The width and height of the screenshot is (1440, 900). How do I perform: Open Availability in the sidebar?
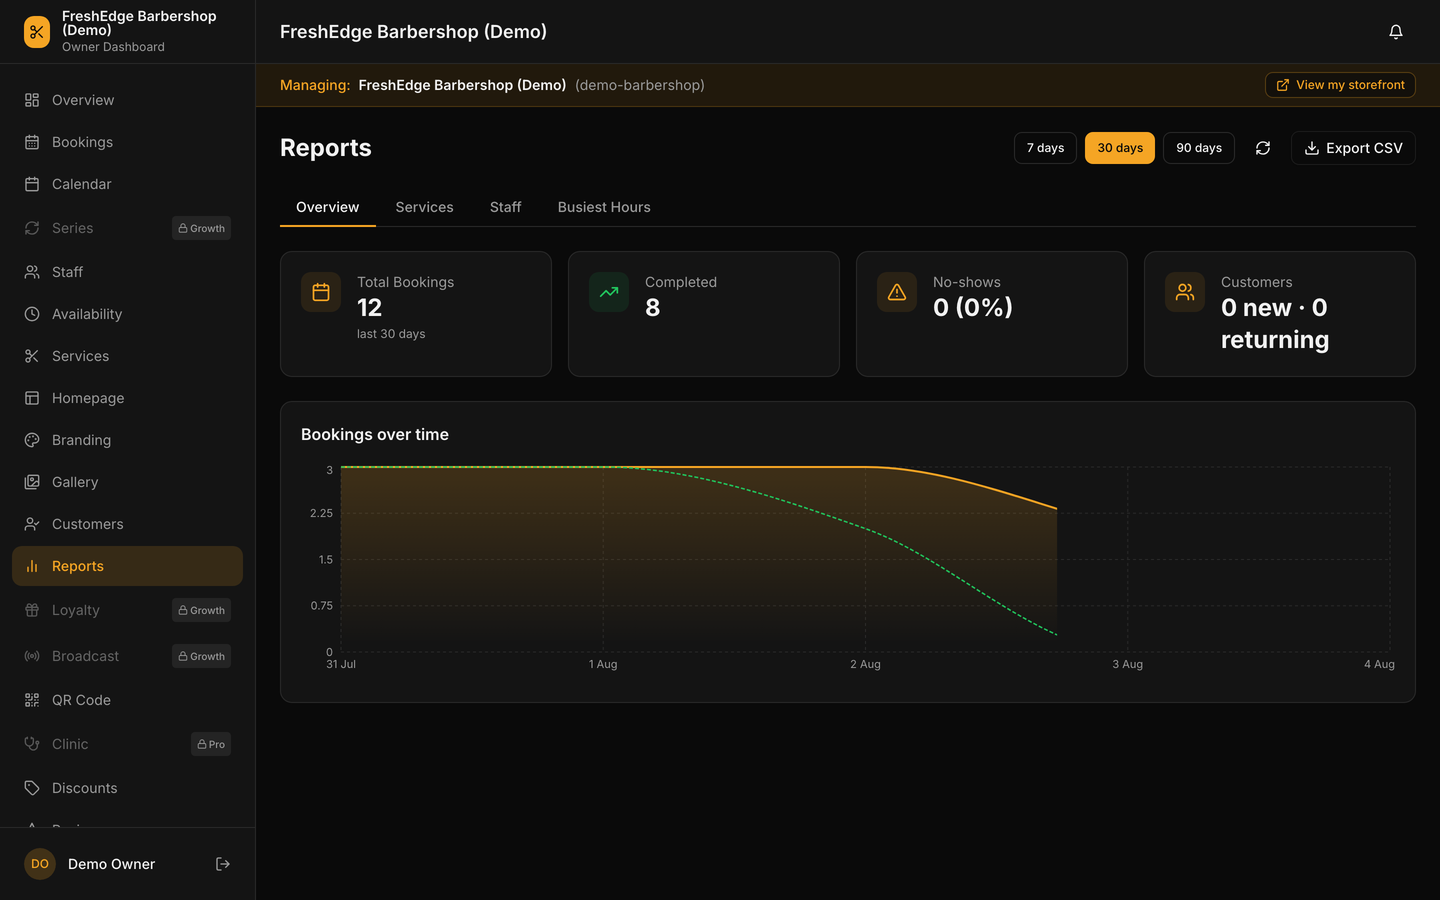tap(127, 314)
